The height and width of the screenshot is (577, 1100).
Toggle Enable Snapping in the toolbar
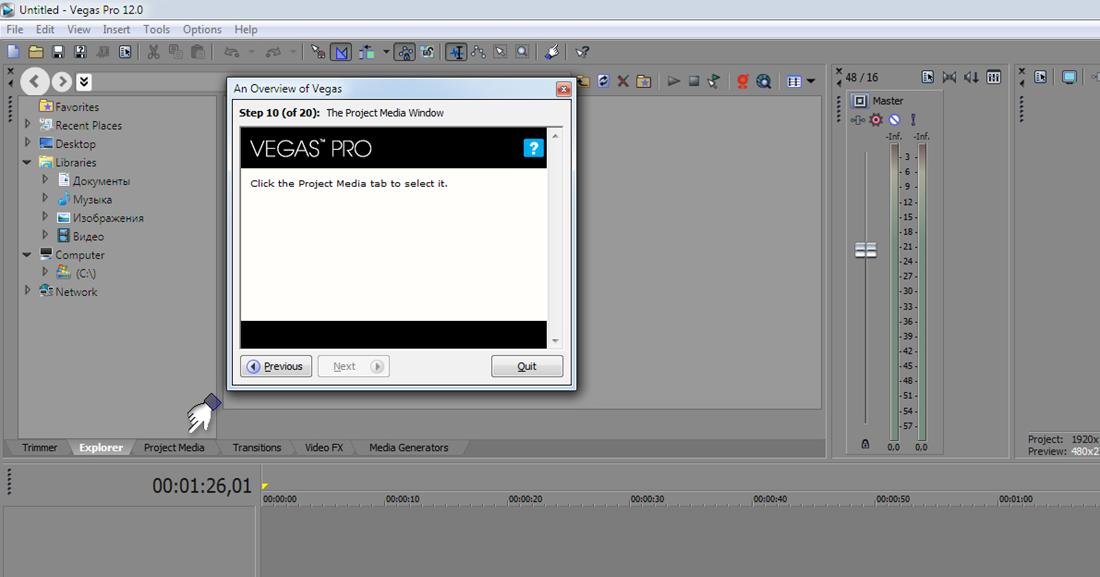click(x=318, y=52)
